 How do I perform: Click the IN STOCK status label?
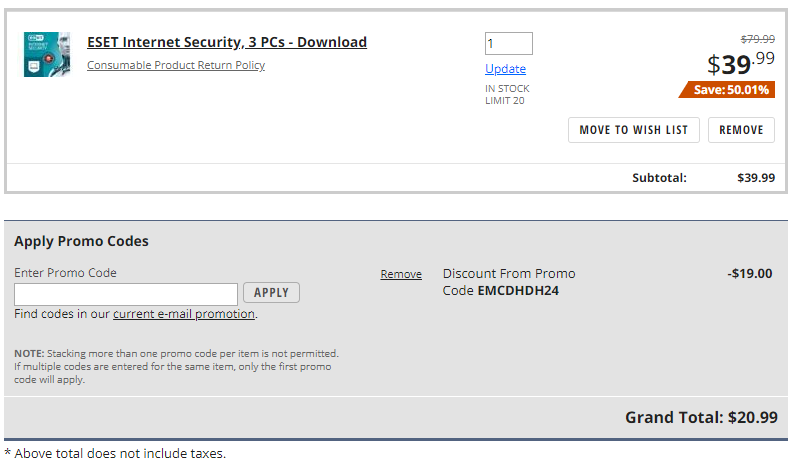[507, 89]
